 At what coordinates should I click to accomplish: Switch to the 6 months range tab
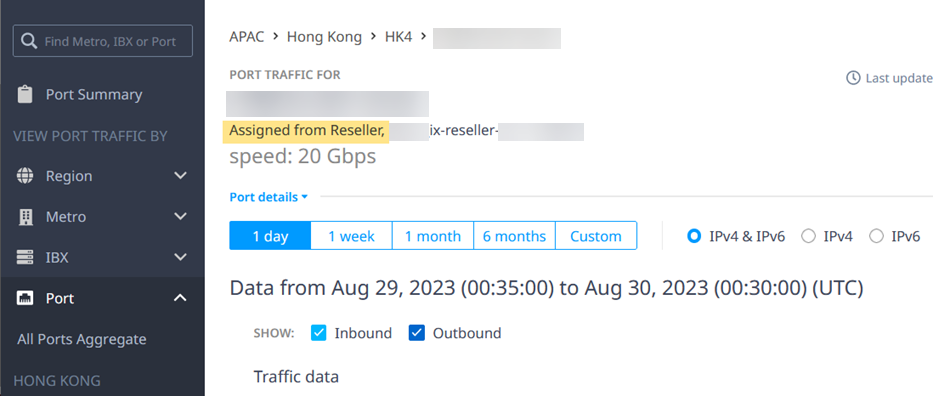[x=514, y=236]
